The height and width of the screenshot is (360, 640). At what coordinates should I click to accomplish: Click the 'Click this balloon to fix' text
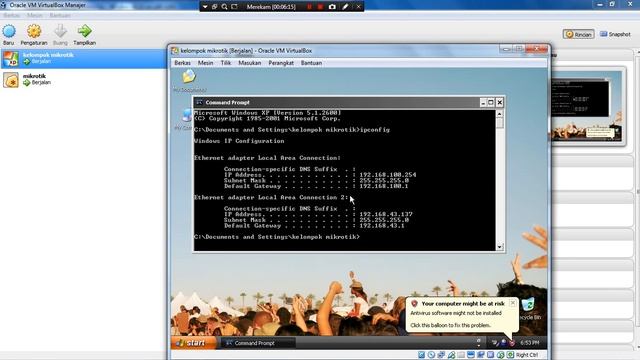450,325
